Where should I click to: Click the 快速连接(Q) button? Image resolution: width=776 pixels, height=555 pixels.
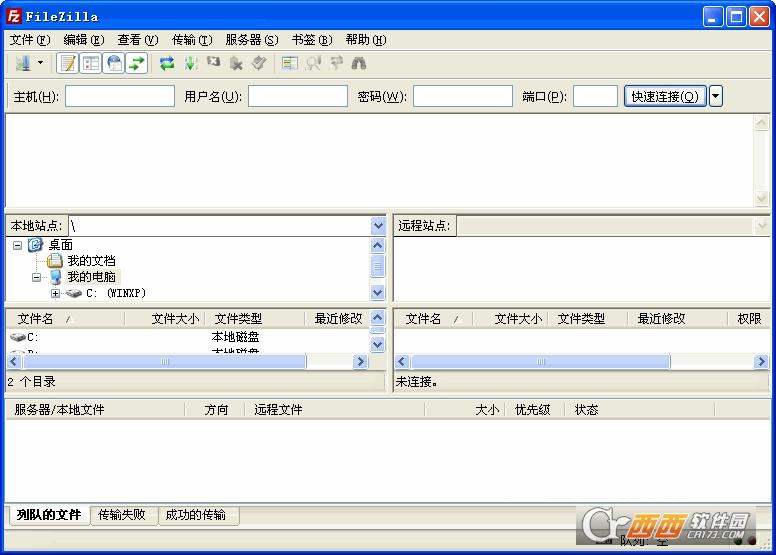tap(665, 96)
